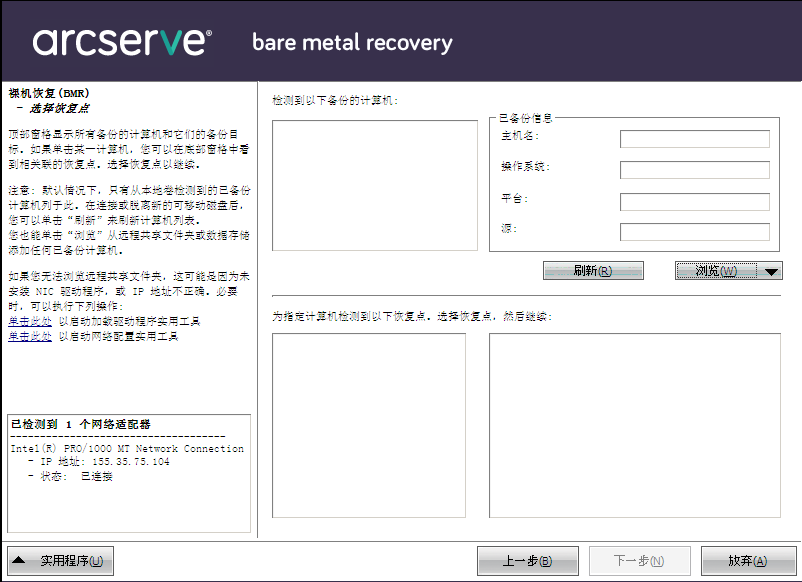
Task: Open the 实用程序(U) utilities menu
Action: (60, 561)
